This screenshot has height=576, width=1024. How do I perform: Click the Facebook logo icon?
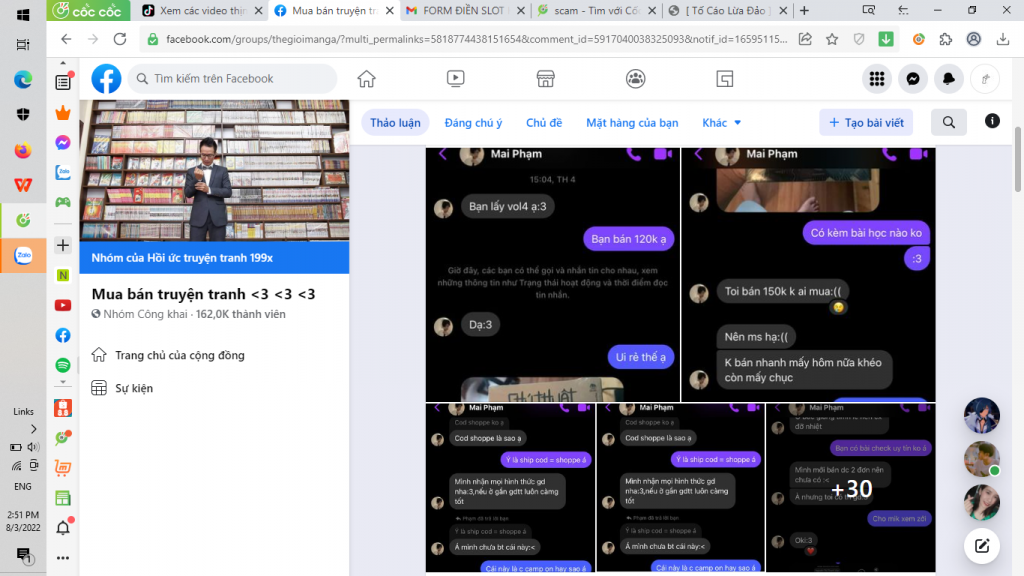106,79
